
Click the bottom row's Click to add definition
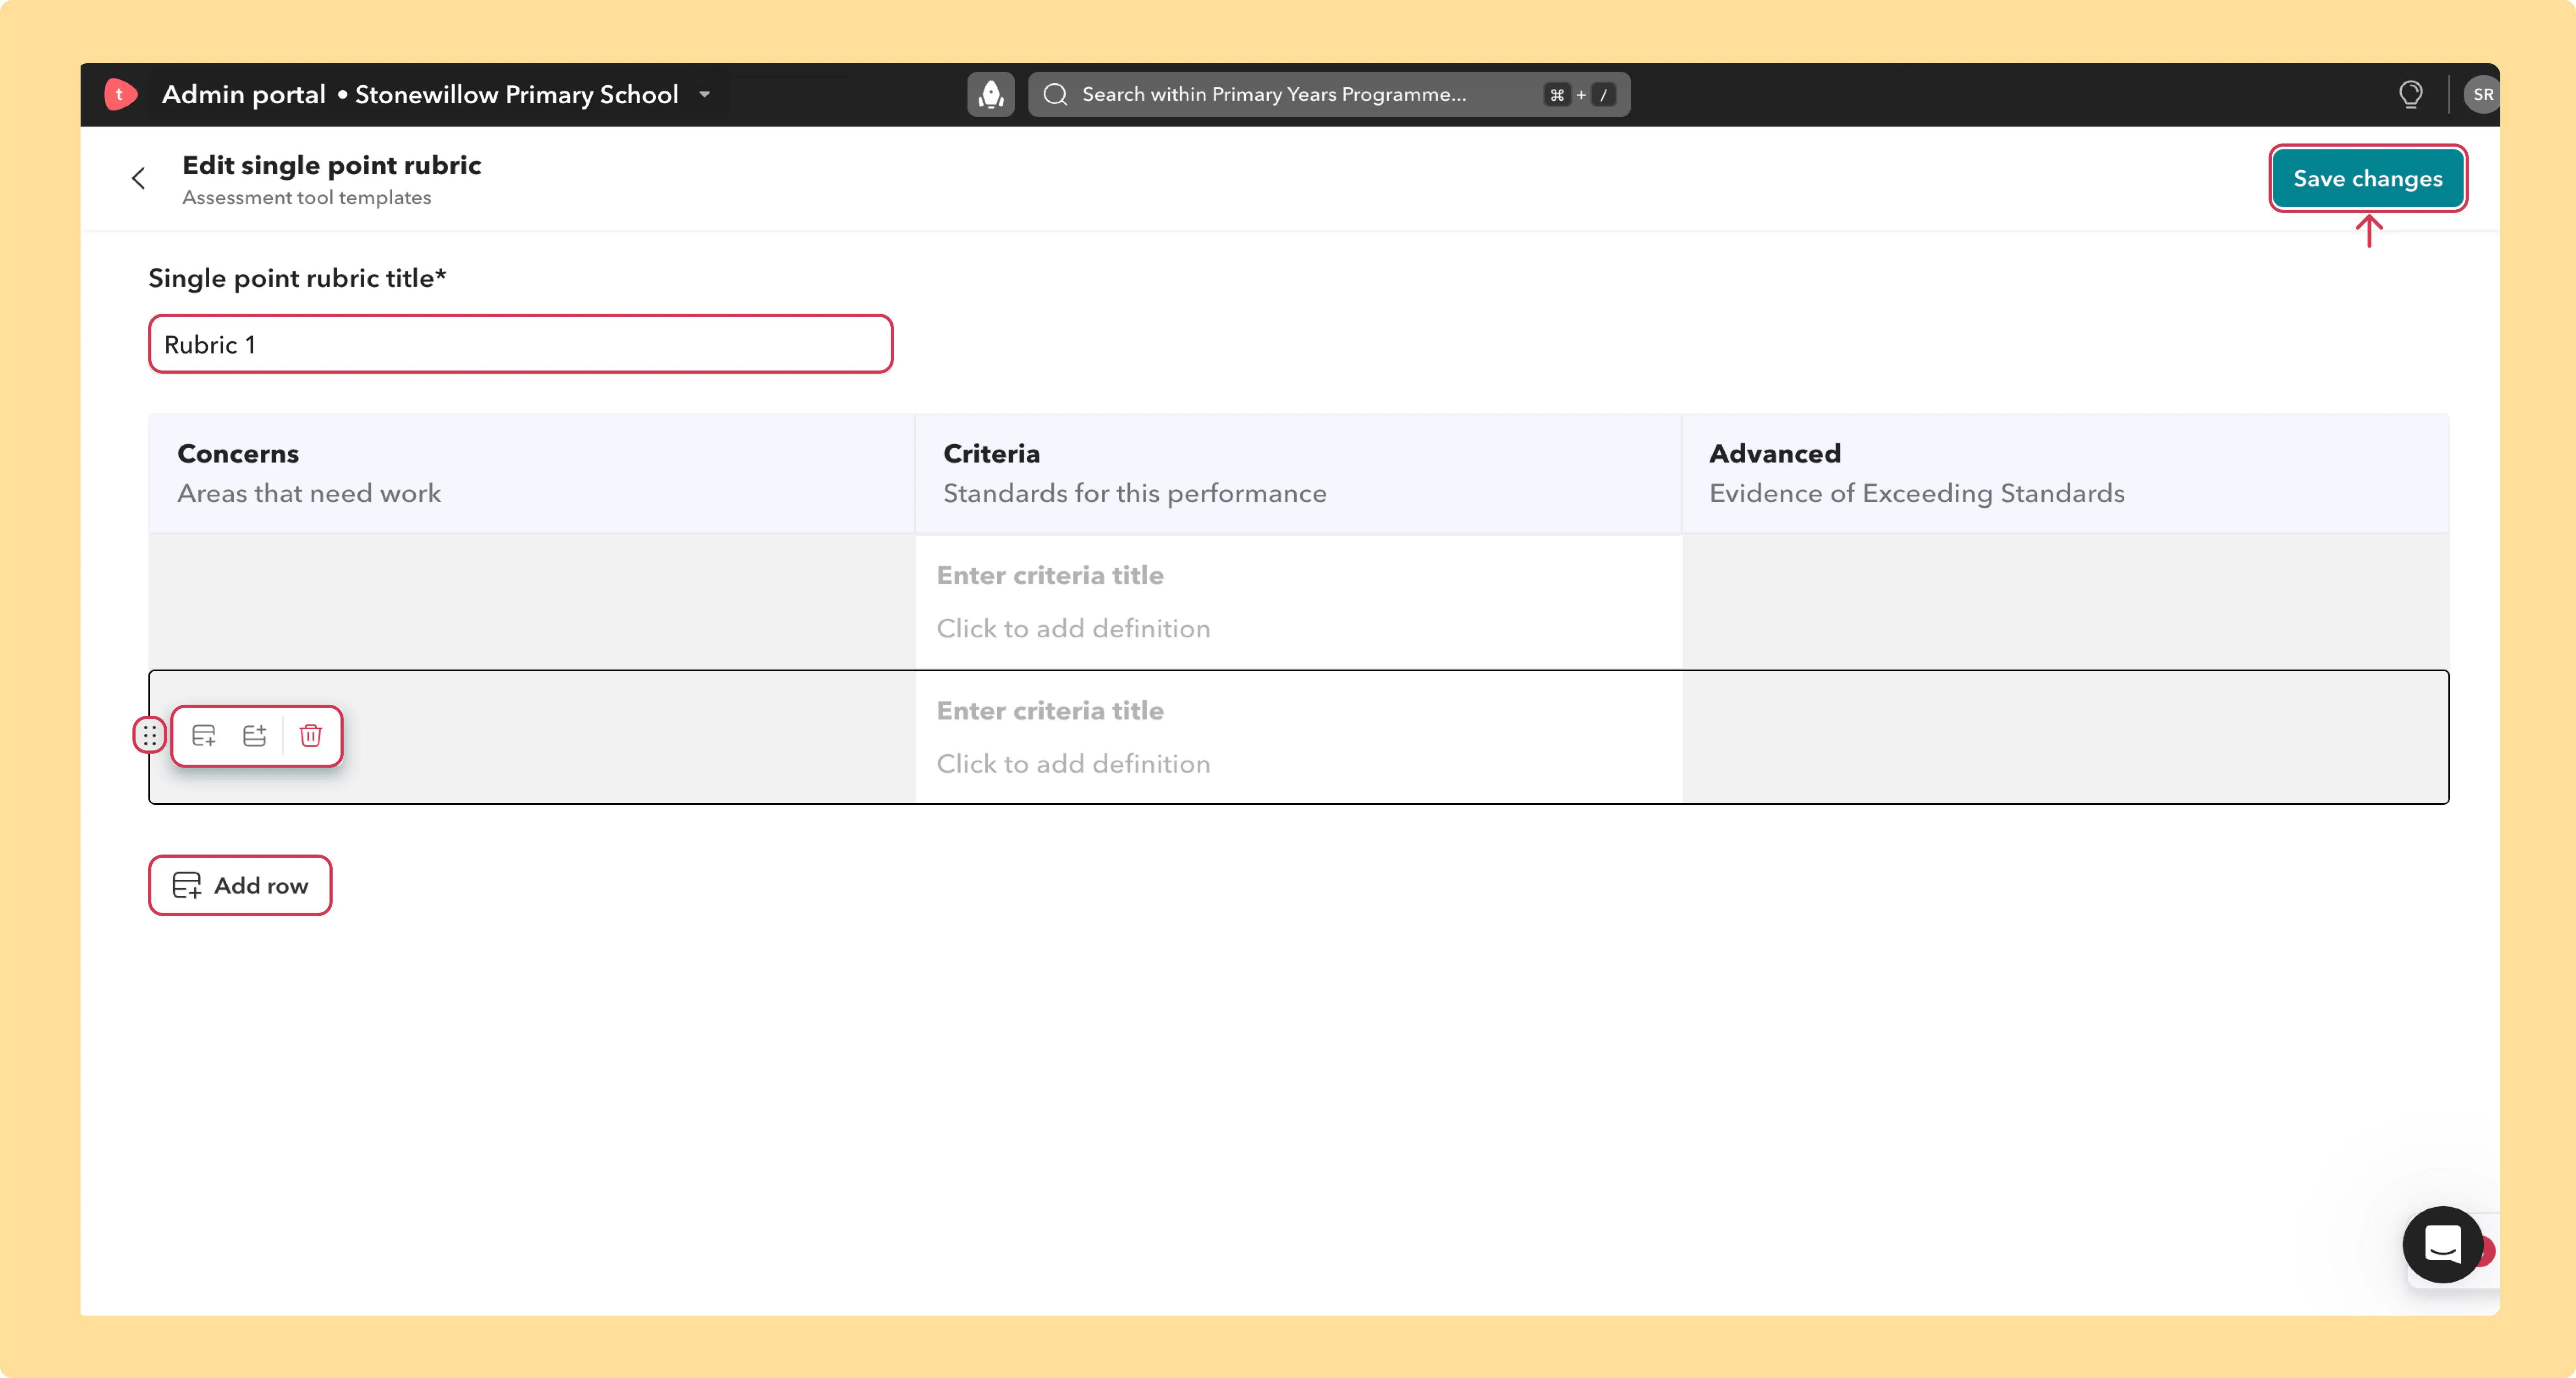point(1073,763)
